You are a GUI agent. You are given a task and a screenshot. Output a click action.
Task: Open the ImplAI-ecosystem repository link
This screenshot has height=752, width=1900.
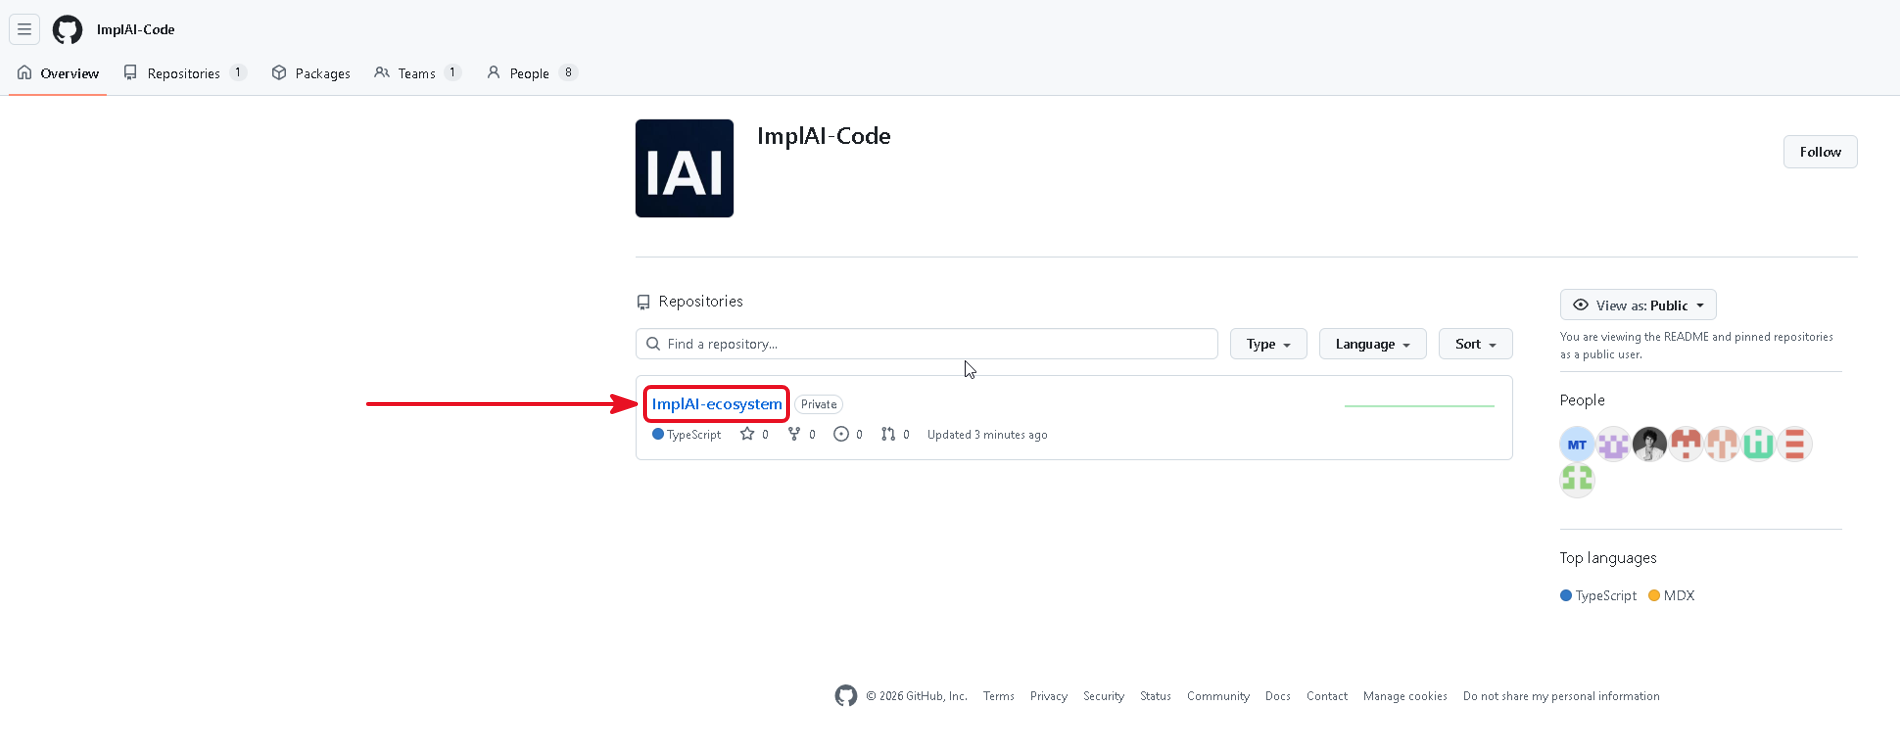click(717, 404)
